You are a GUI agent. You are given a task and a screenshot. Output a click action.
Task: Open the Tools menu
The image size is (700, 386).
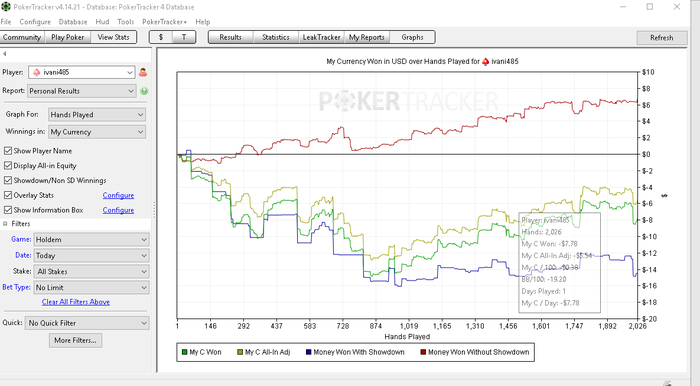click(x=125, y=22)
